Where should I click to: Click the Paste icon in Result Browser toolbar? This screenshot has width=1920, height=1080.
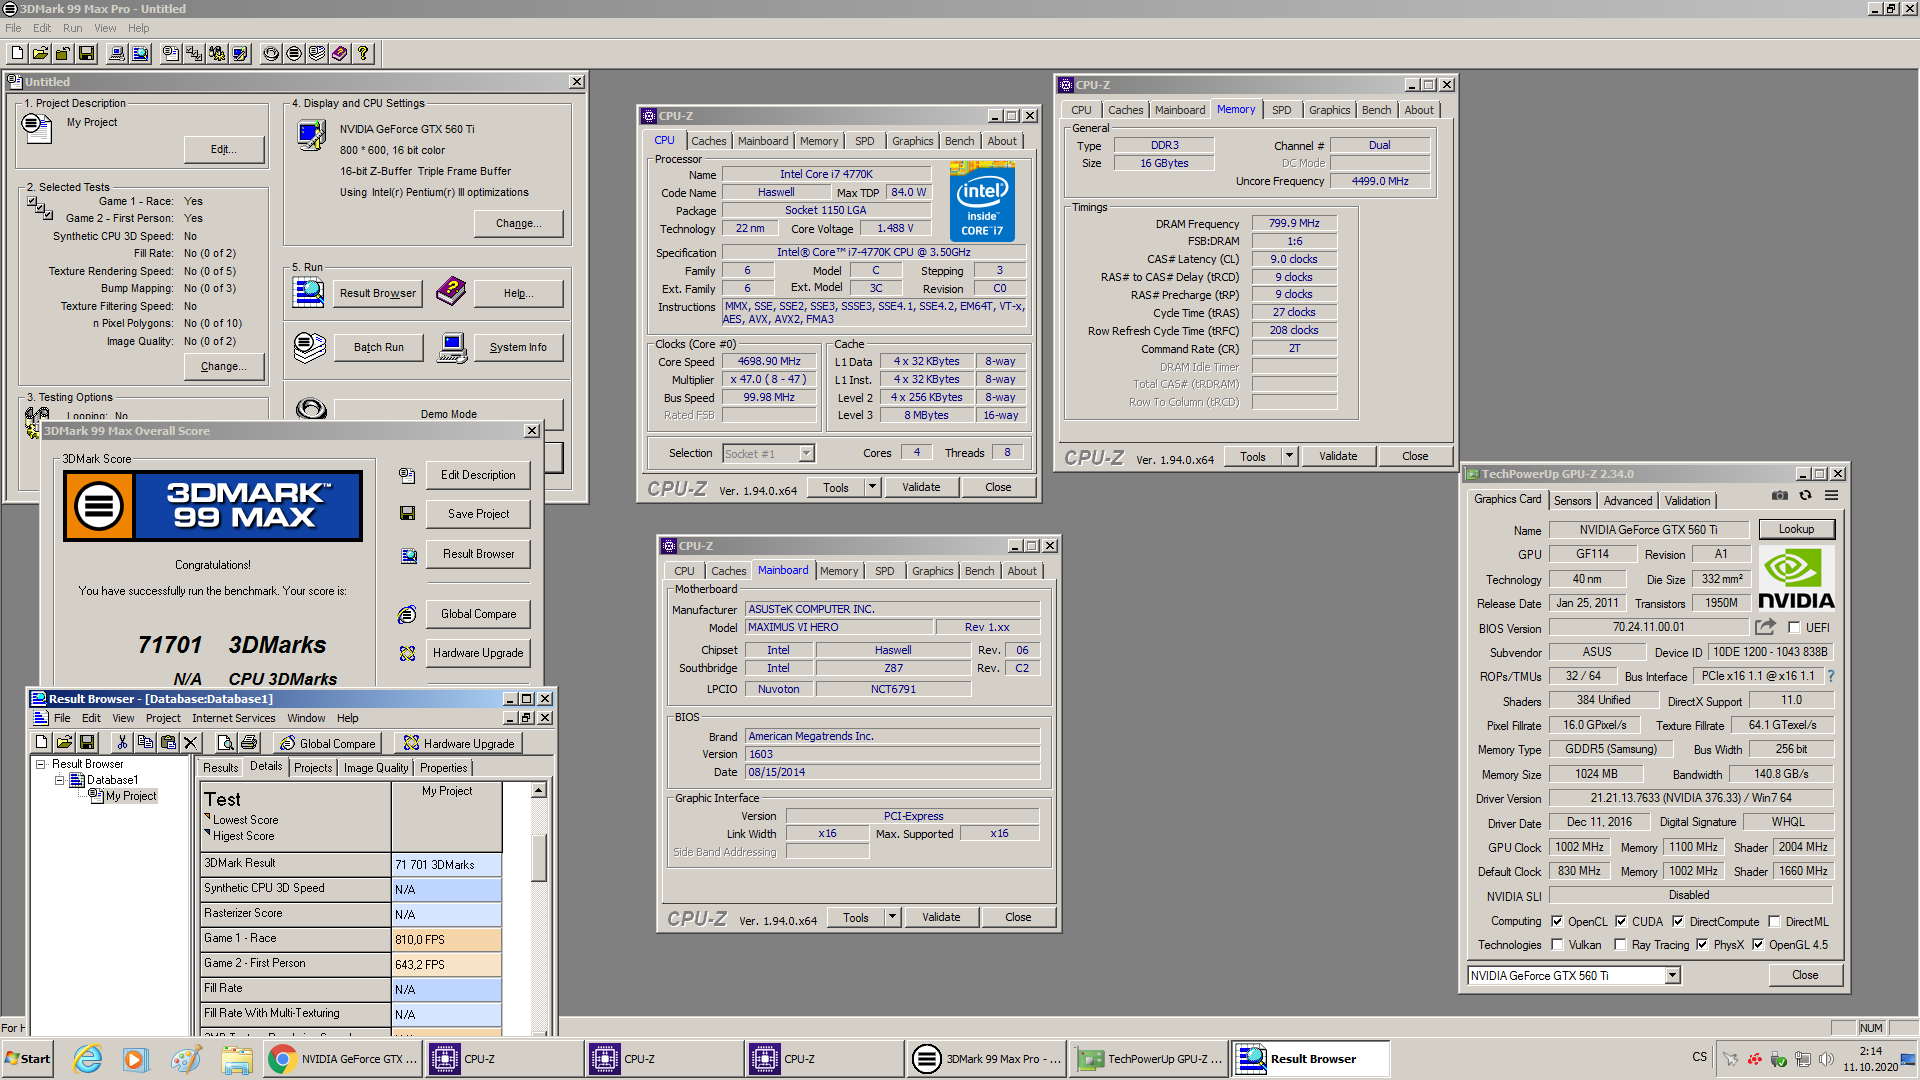pos(168,742)
